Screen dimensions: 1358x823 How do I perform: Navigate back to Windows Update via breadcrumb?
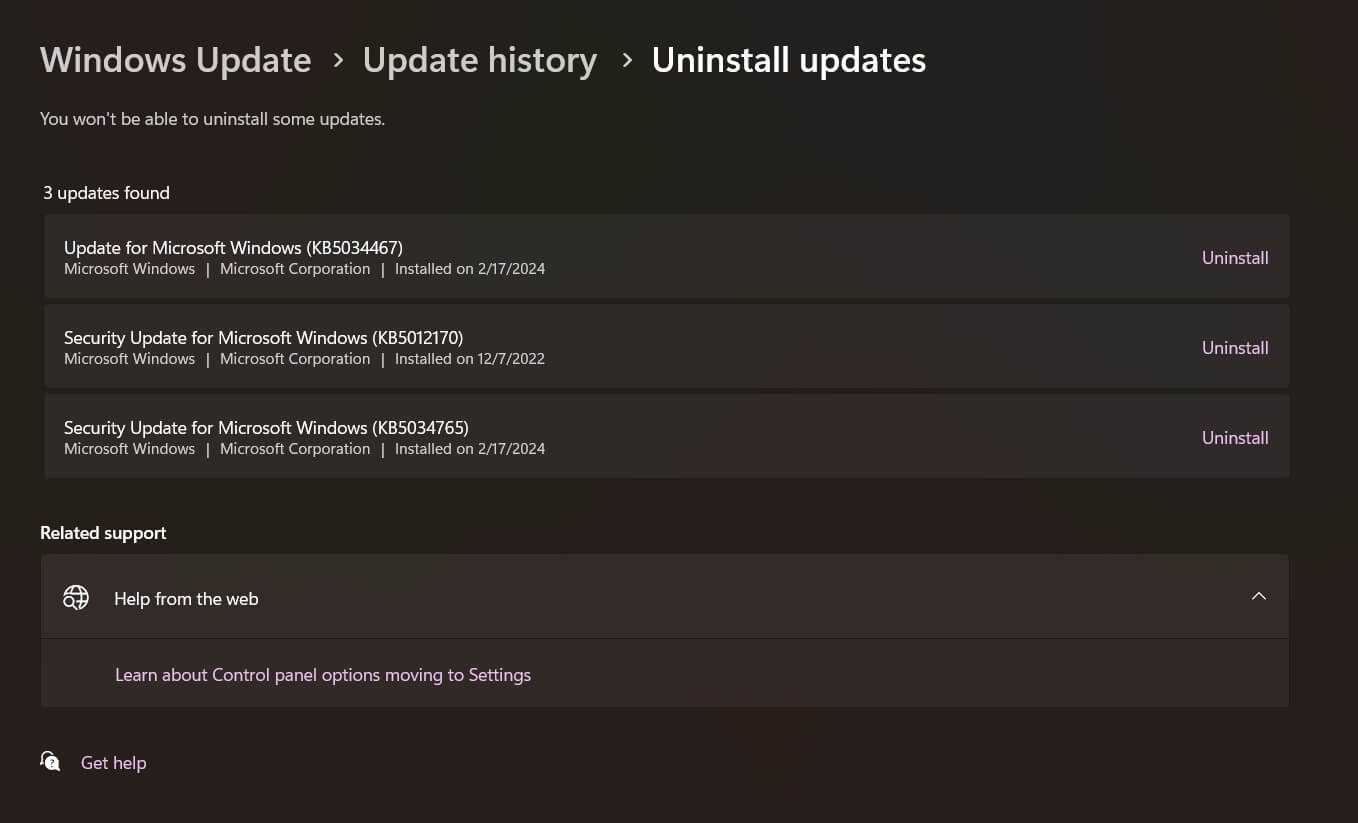click(175, 60)
